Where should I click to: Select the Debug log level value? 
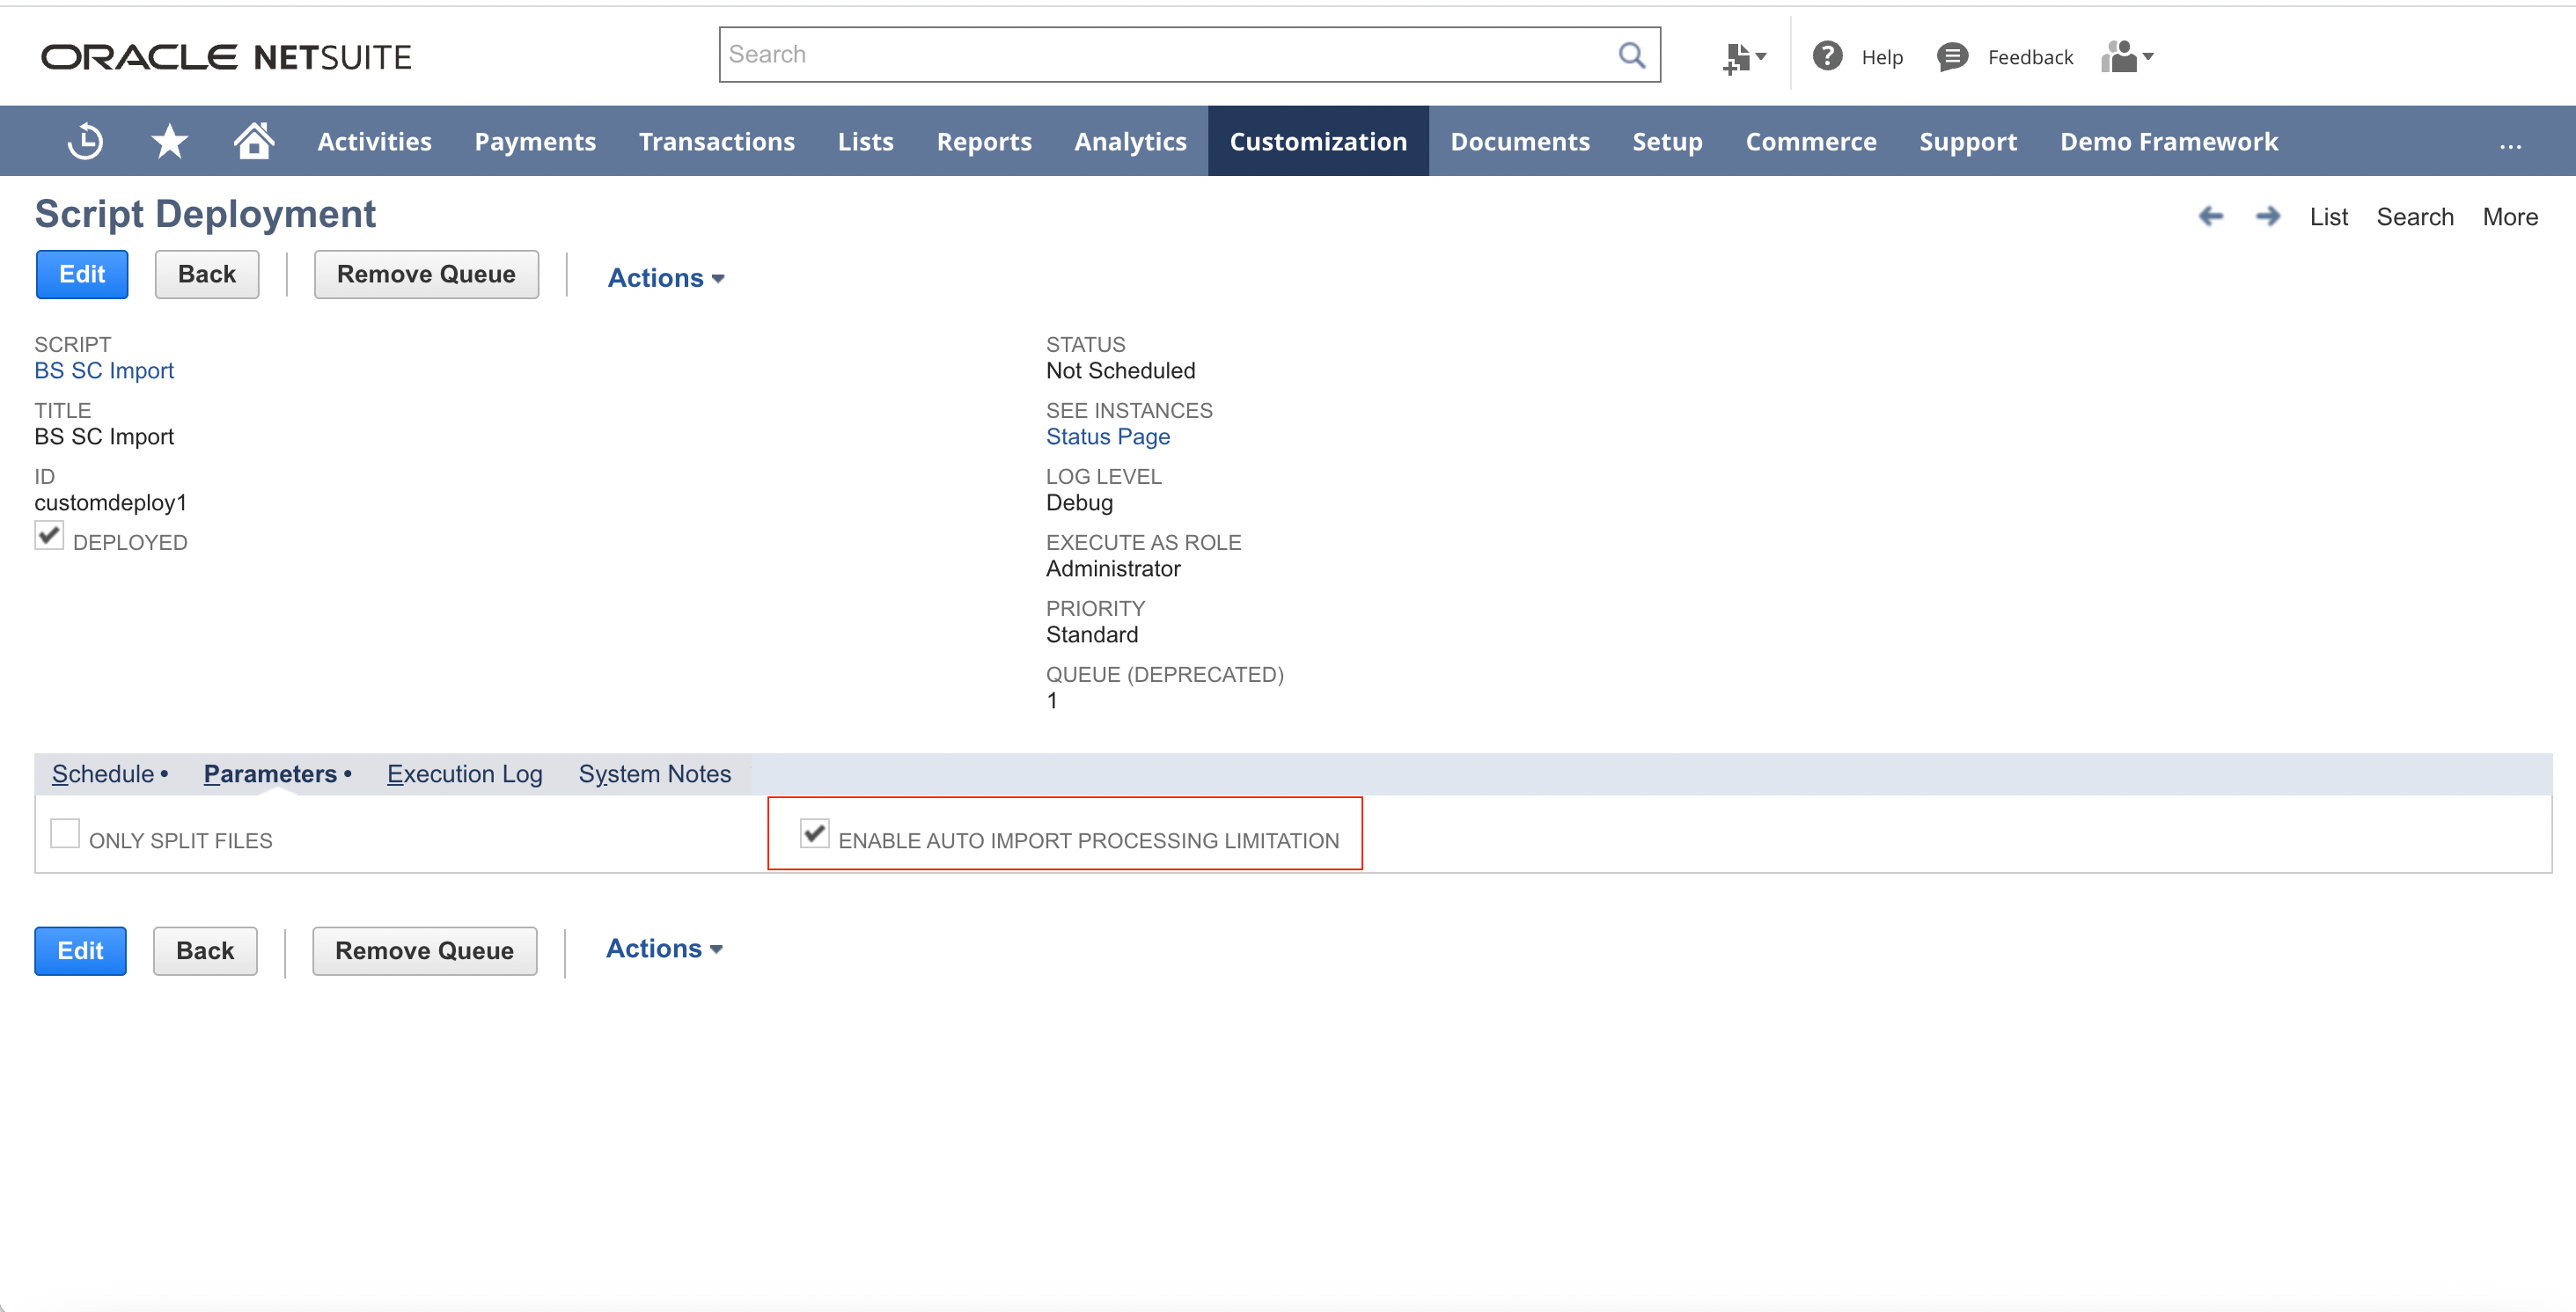tap(1079, 503)
